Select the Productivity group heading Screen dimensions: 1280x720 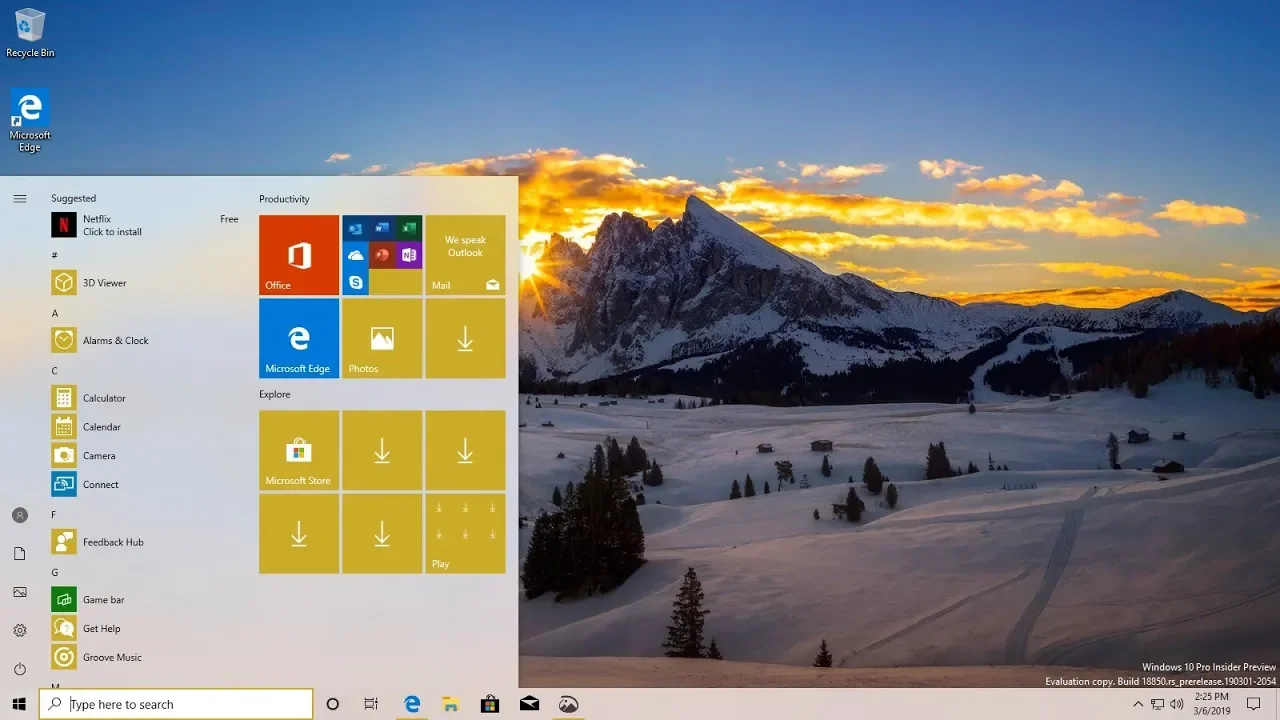(284, 199)
